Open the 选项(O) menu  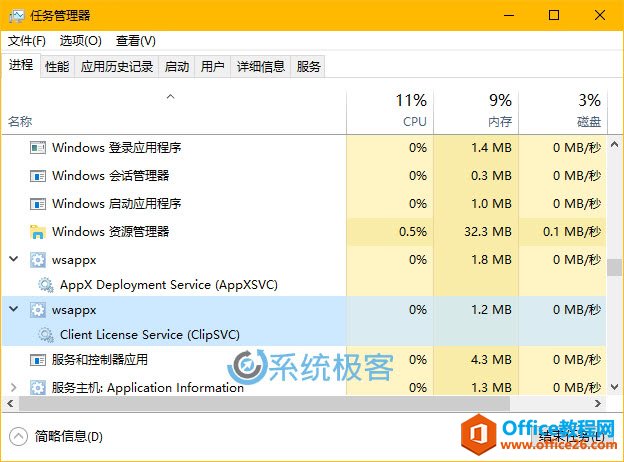click(x=80, y=41)
